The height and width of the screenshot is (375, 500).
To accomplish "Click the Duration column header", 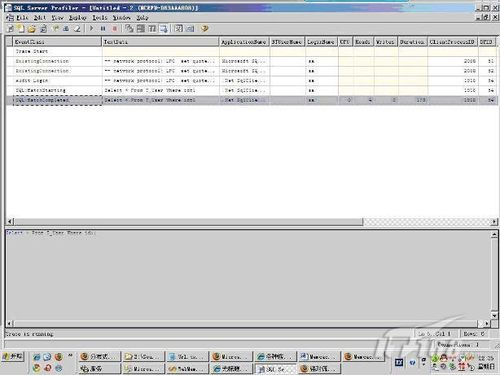I will point(412,42).
